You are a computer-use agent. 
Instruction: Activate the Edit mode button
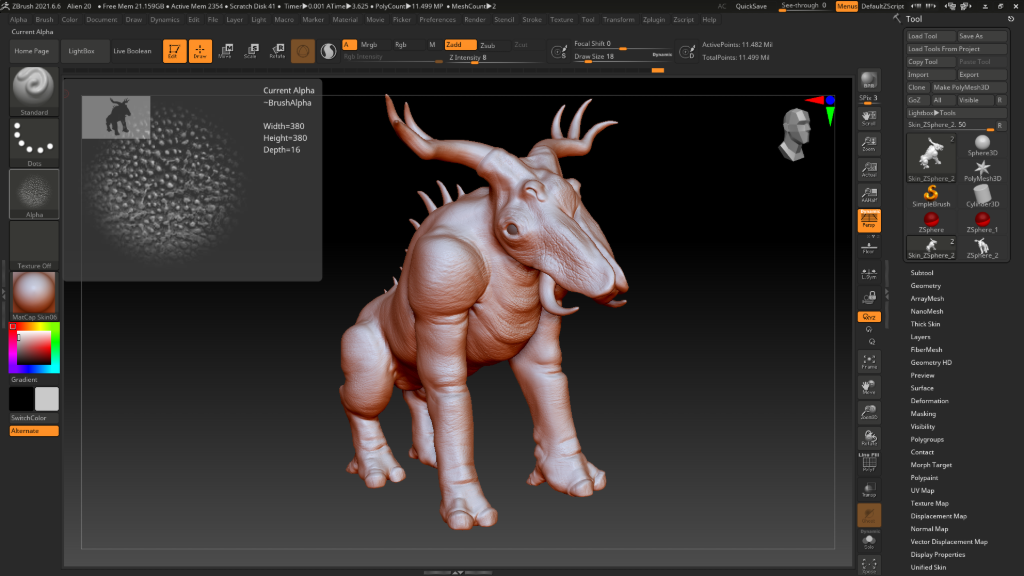(174, 51)
